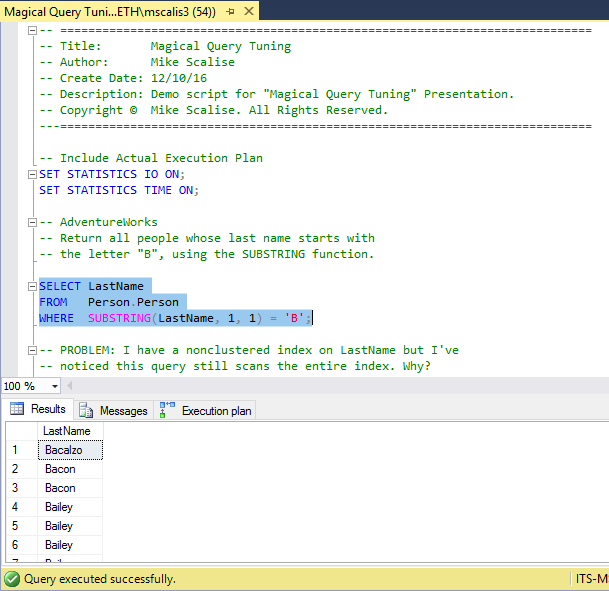Click the WHERE keyword
This screenshot has width=609, height=591.
tap(56, 318)
